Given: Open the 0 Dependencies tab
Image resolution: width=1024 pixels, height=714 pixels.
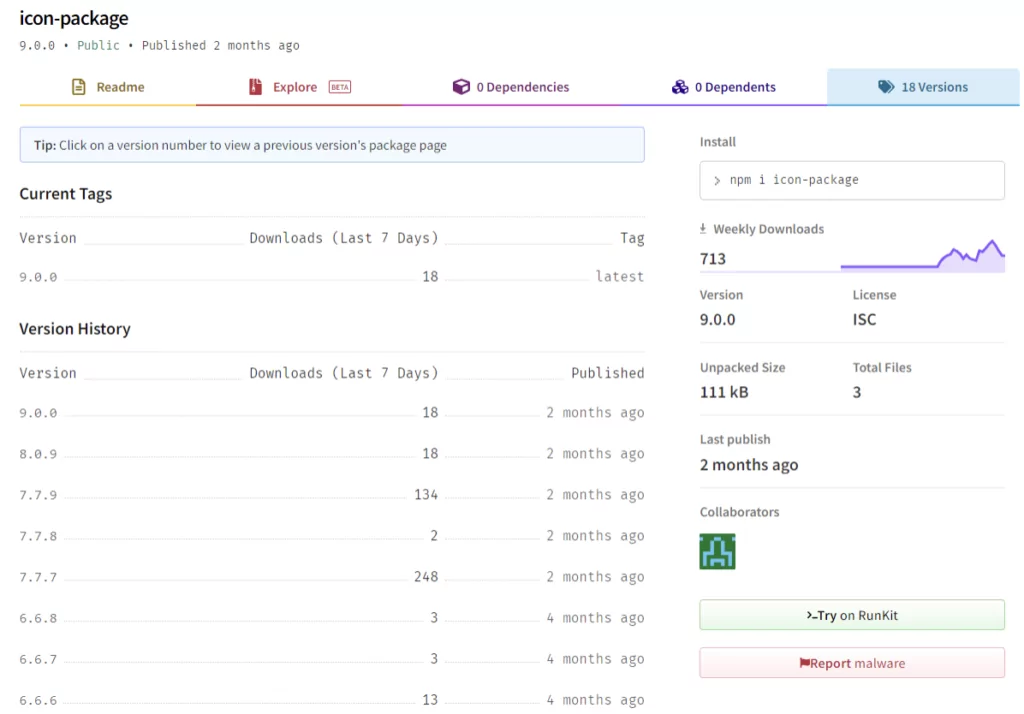Looking at the screenshot, I should 511,87.
